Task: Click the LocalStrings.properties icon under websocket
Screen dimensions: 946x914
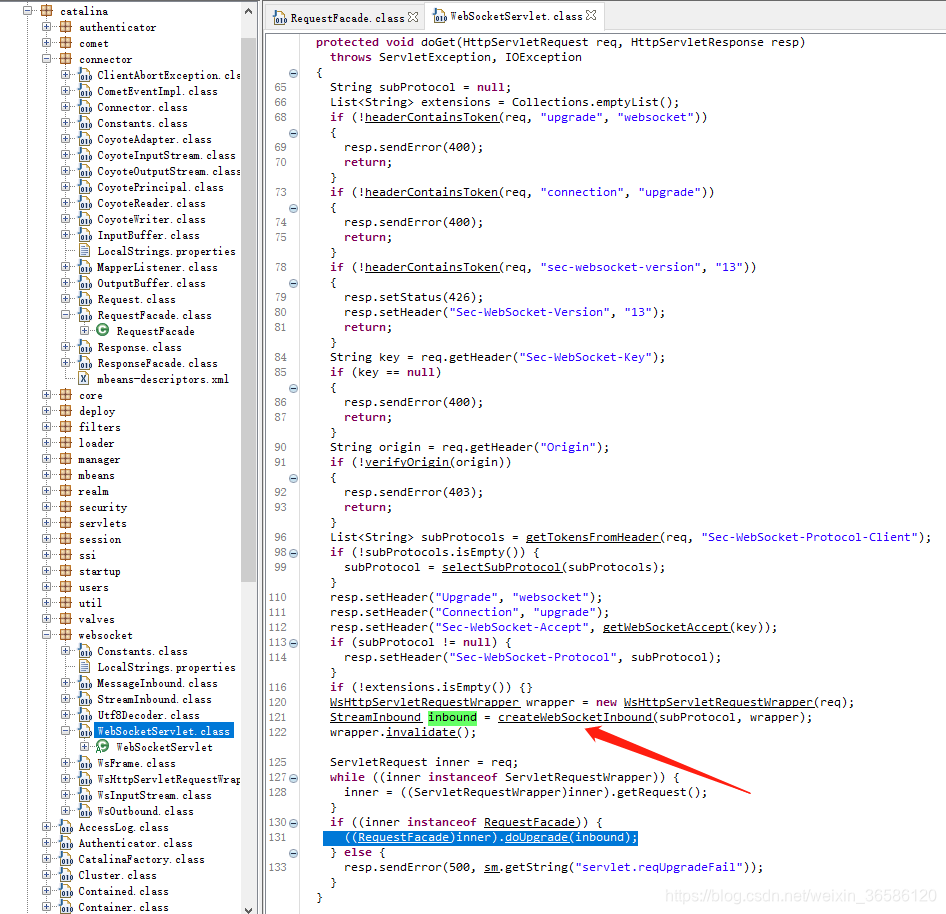Action: 85,667
